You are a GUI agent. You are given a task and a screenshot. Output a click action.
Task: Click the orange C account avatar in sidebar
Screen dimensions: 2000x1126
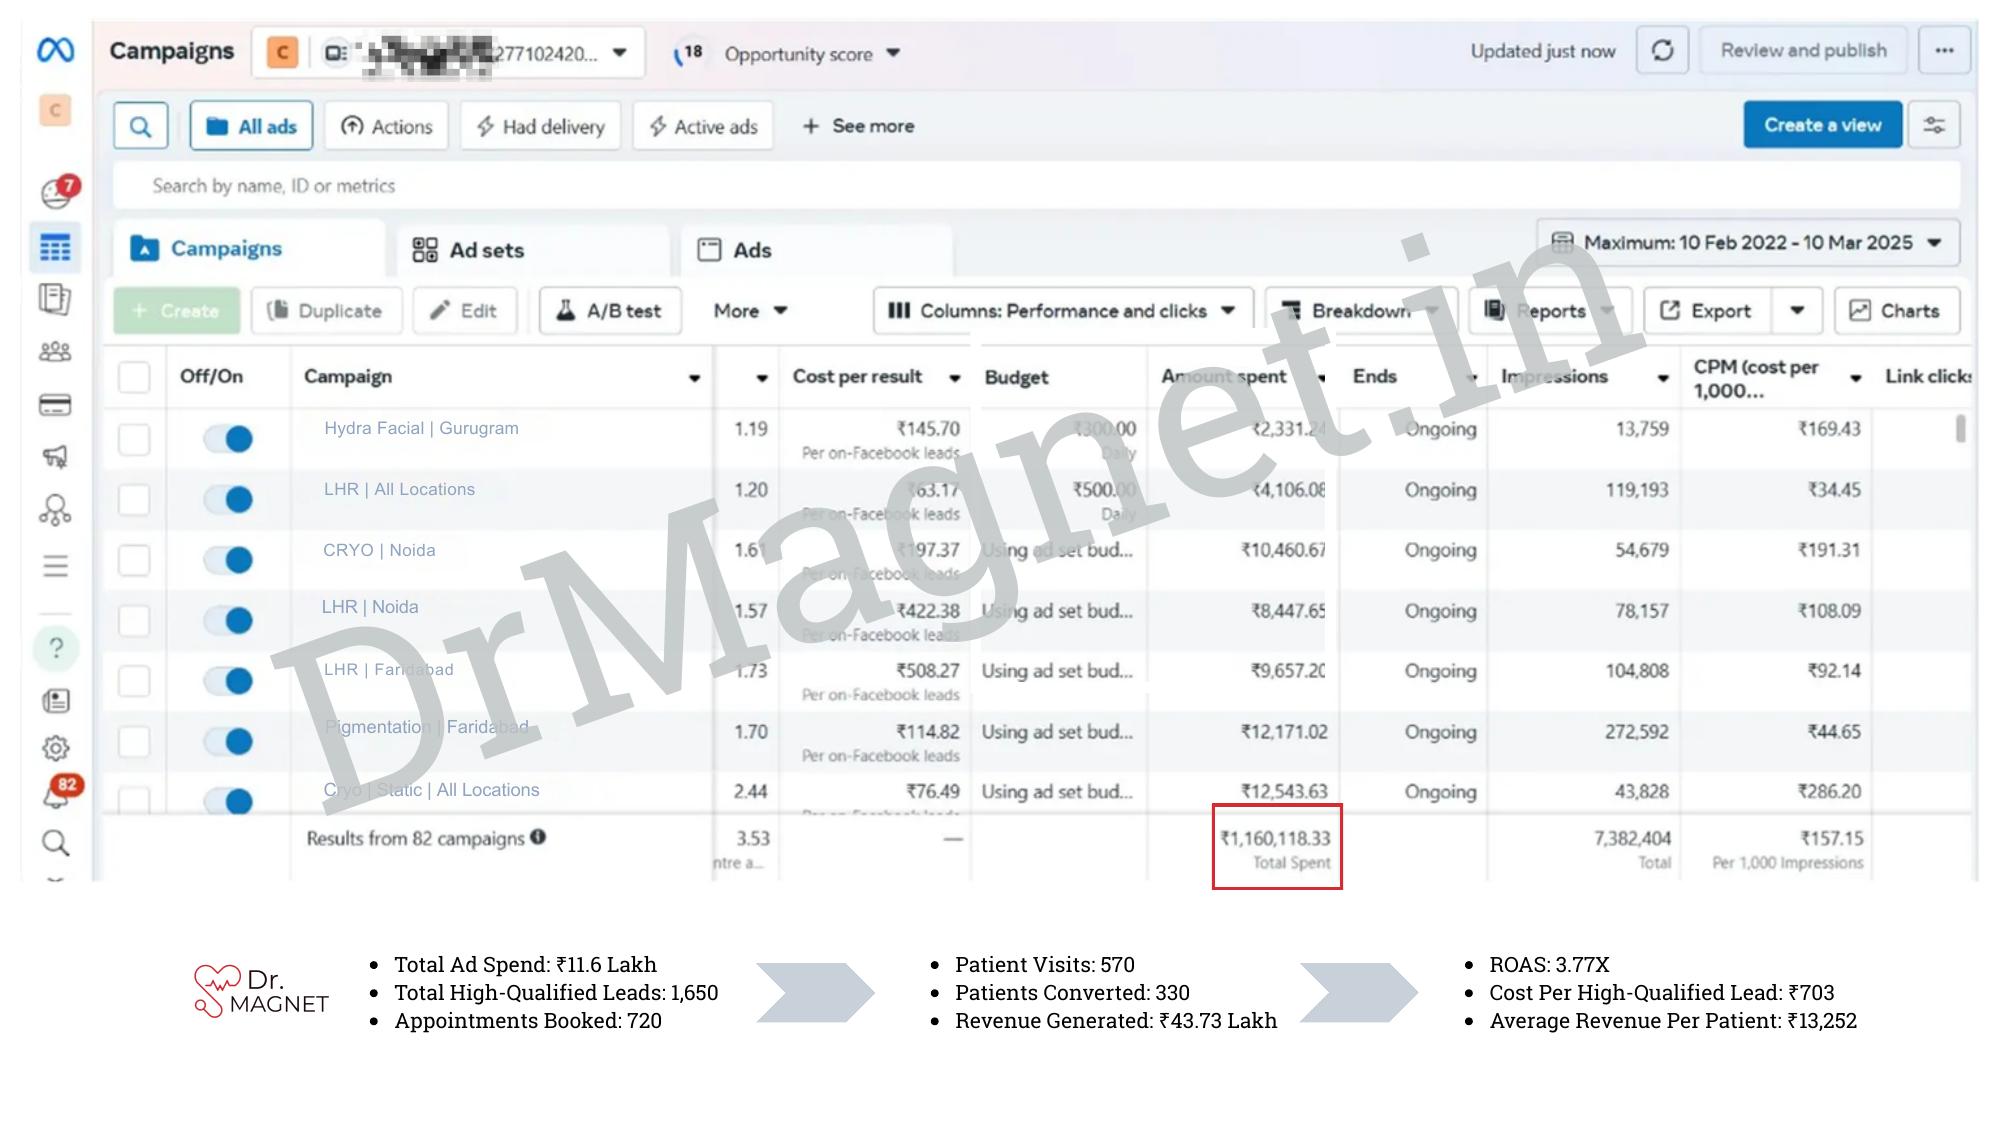(x=56, y=110)
